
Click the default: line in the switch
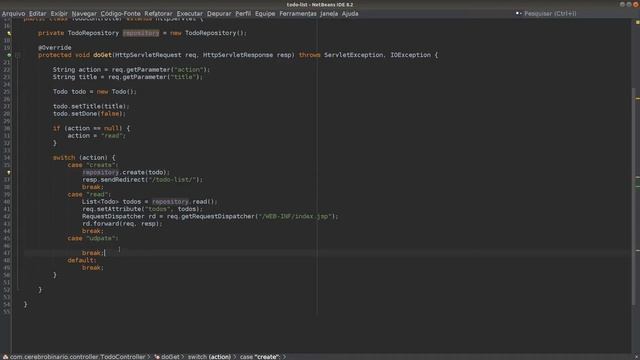tap(82, 261)
